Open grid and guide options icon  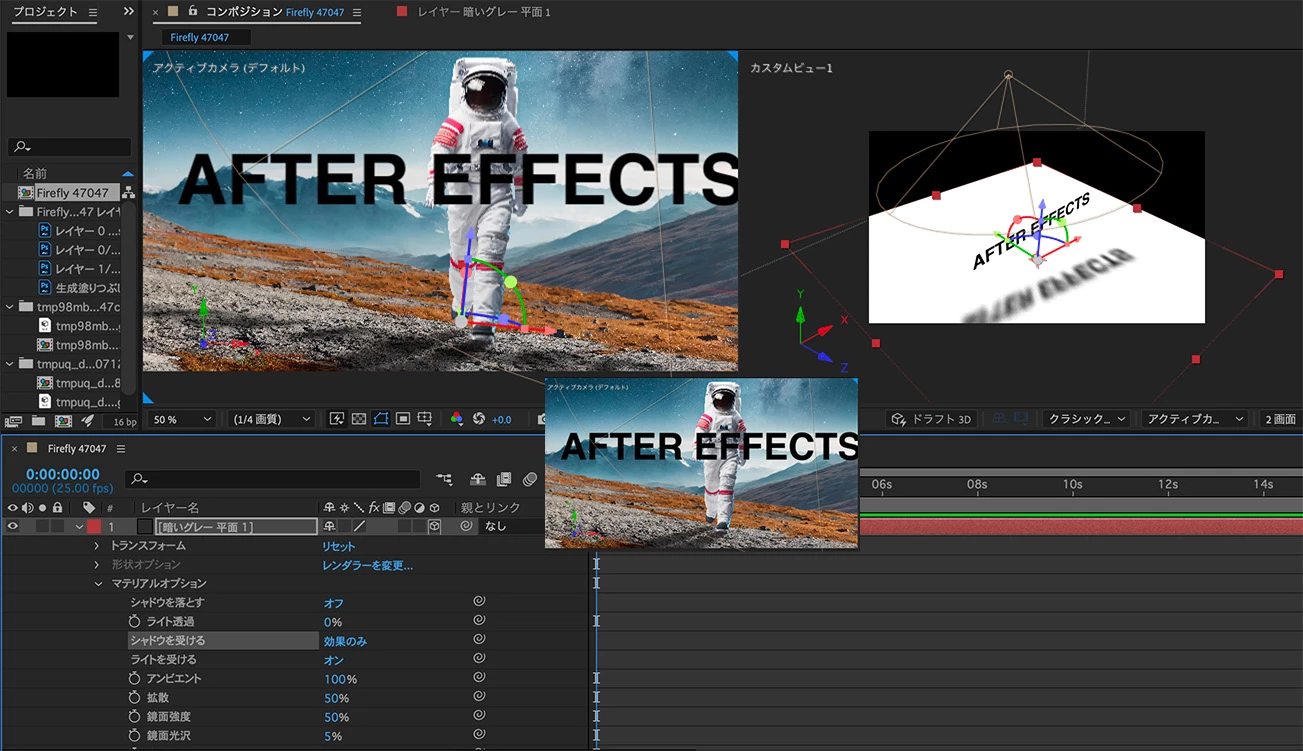coord(425,419)
